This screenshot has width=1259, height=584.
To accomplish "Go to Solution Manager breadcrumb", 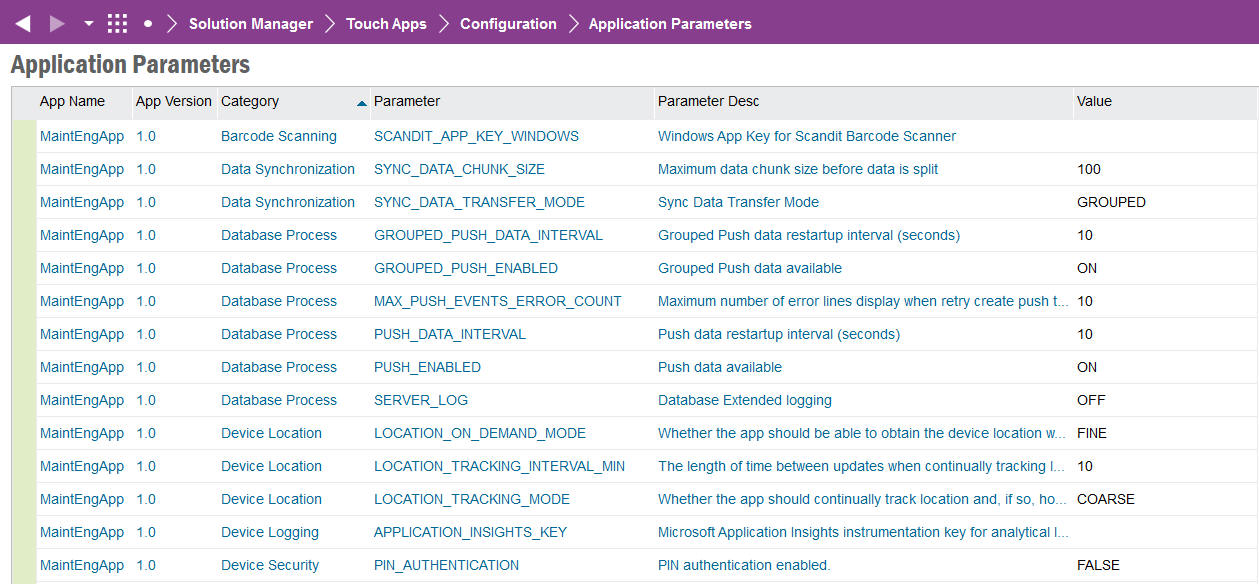I will pos(250,23).
